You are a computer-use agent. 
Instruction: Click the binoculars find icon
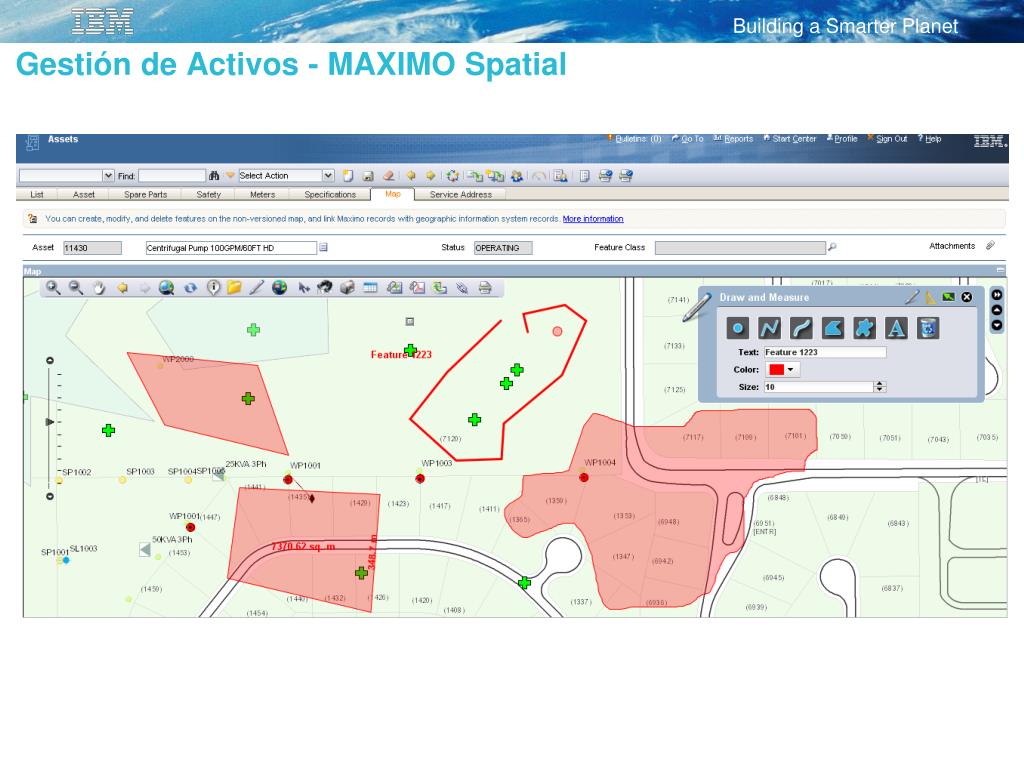pyautogui.click(x=214, y=176)
